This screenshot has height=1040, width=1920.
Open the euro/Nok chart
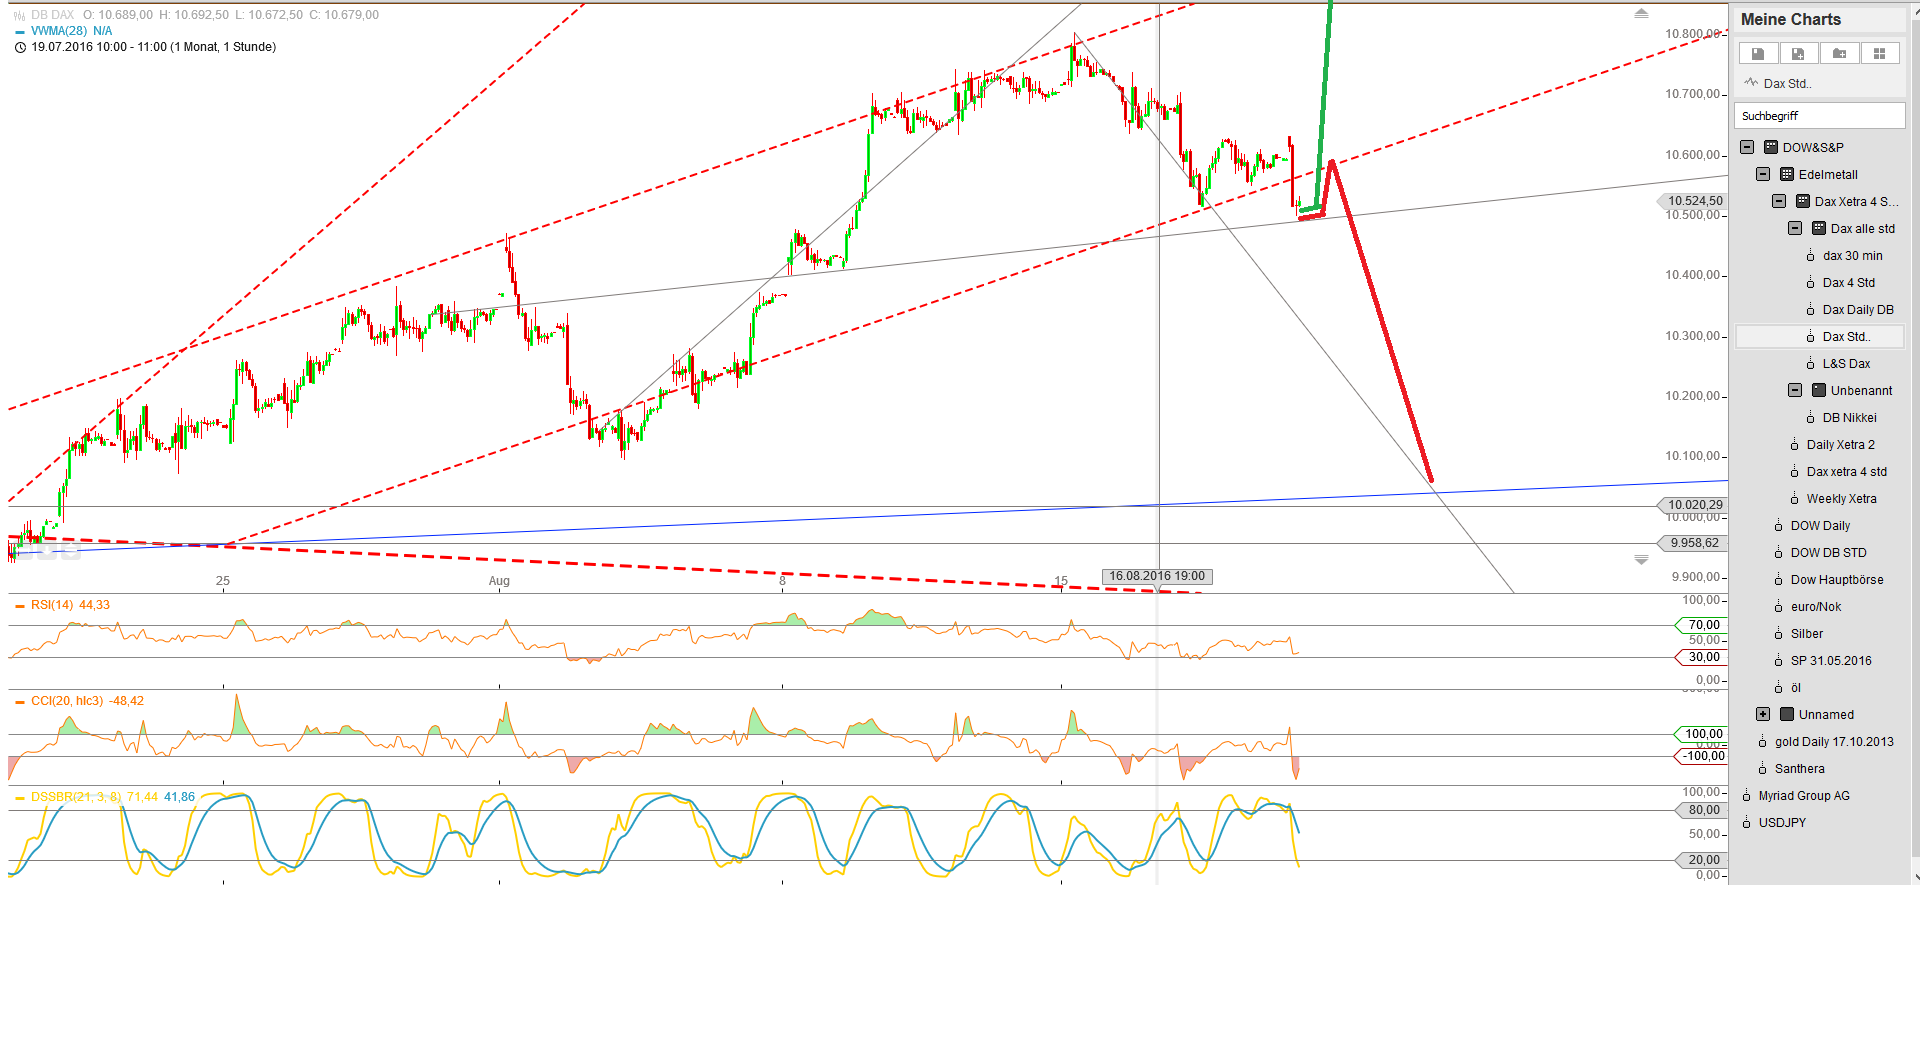1816,607
